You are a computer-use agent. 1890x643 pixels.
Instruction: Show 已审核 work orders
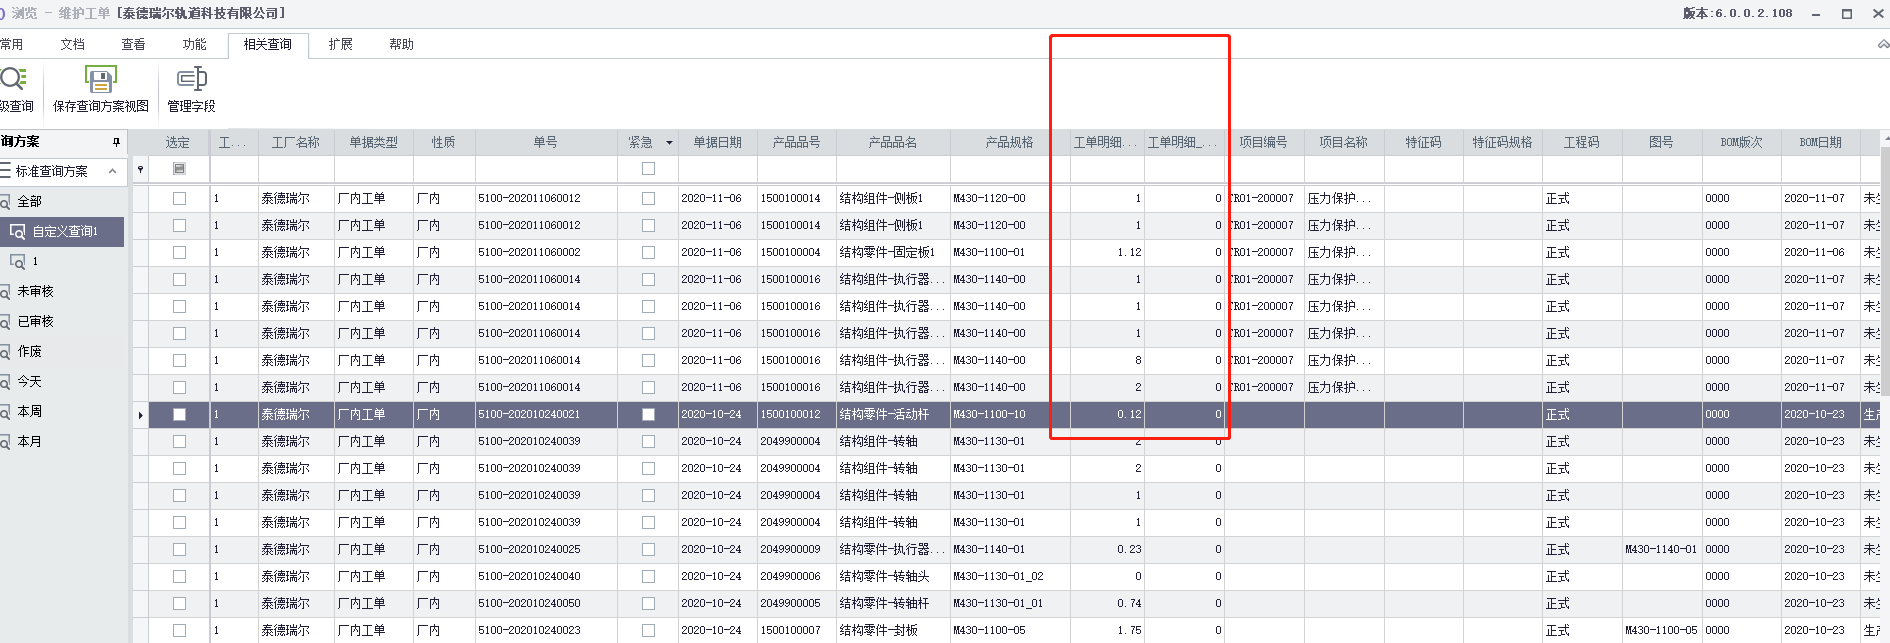(x=35, y=321)
